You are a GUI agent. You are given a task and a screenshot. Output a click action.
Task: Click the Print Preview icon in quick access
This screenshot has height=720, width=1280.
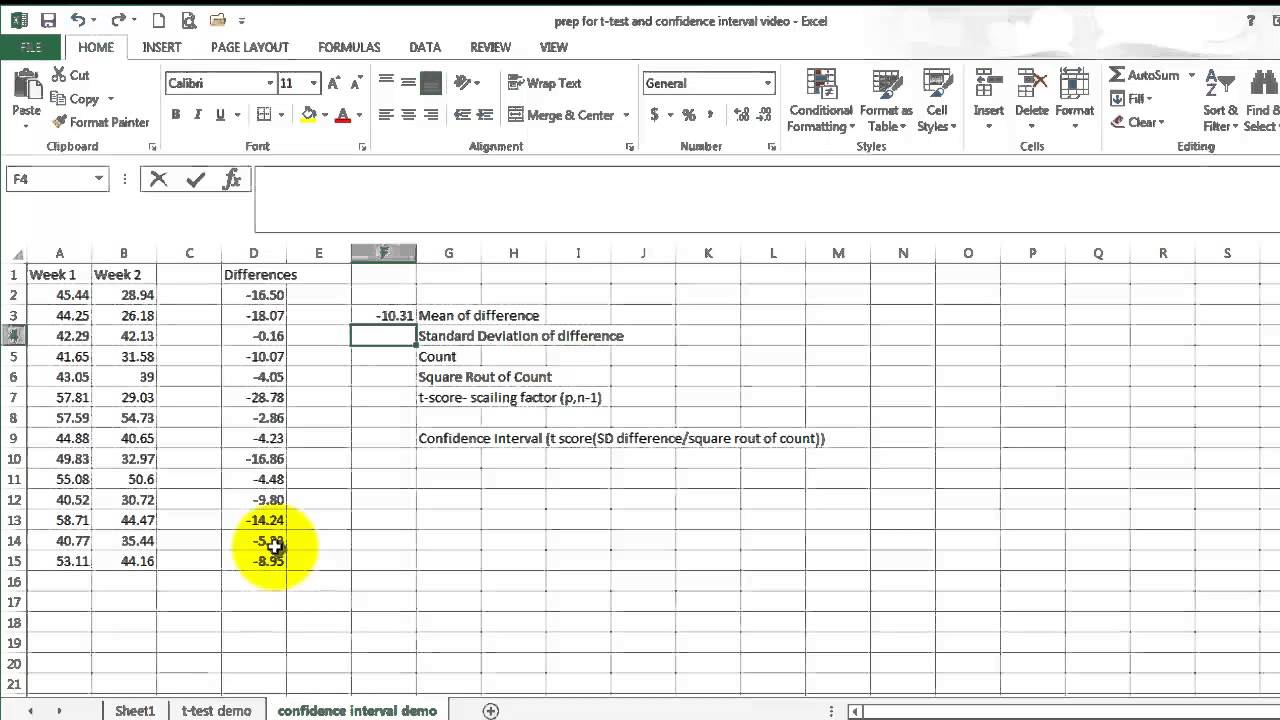coord(189,20)
